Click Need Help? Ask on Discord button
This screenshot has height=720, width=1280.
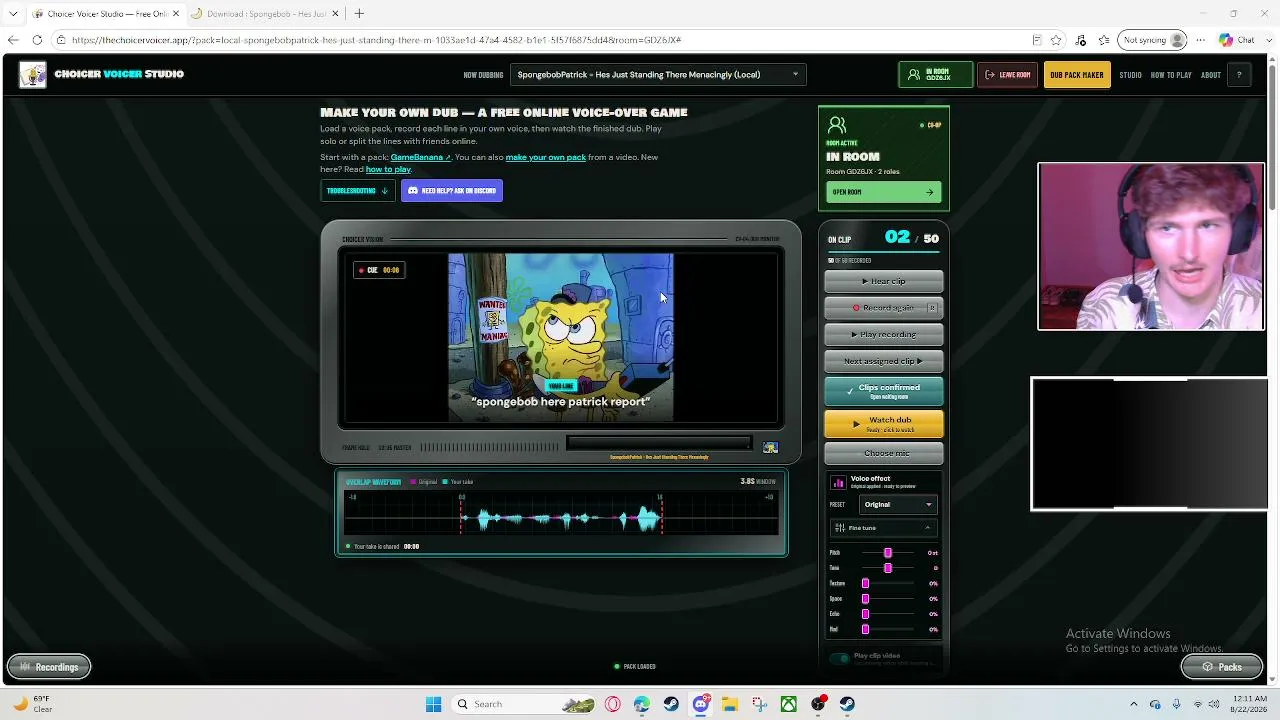pyautogui.click(x=452, y=191)
